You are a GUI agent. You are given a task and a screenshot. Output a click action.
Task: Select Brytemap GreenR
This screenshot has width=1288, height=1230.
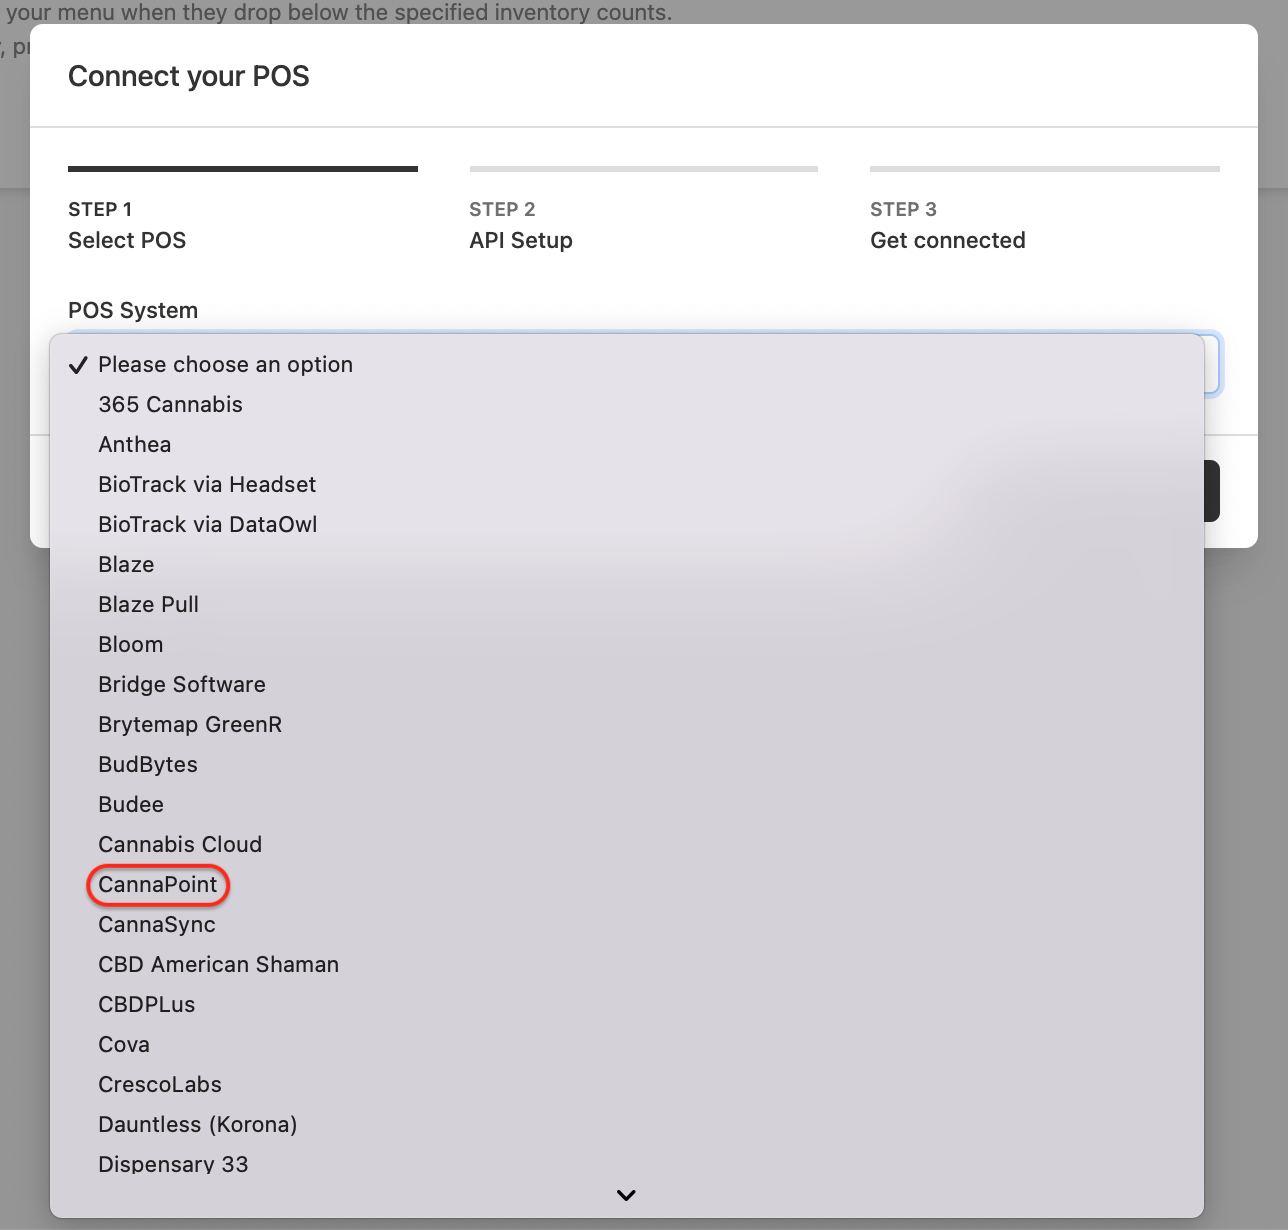coord(626,724)
